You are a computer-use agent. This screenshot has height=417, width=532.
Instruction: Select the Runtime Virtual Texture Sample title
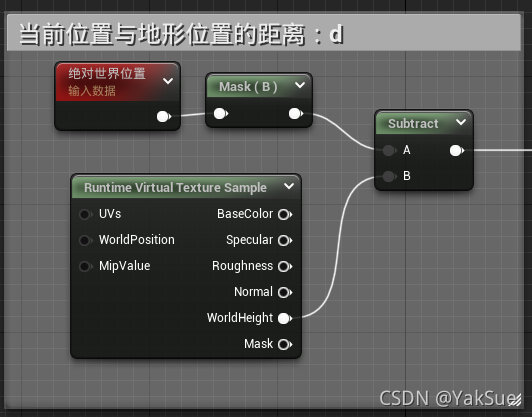click(175, 188)
